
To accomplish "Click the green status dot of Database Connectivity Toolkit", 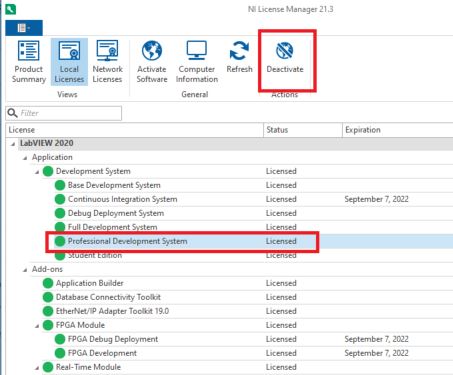I will point(48,297).
